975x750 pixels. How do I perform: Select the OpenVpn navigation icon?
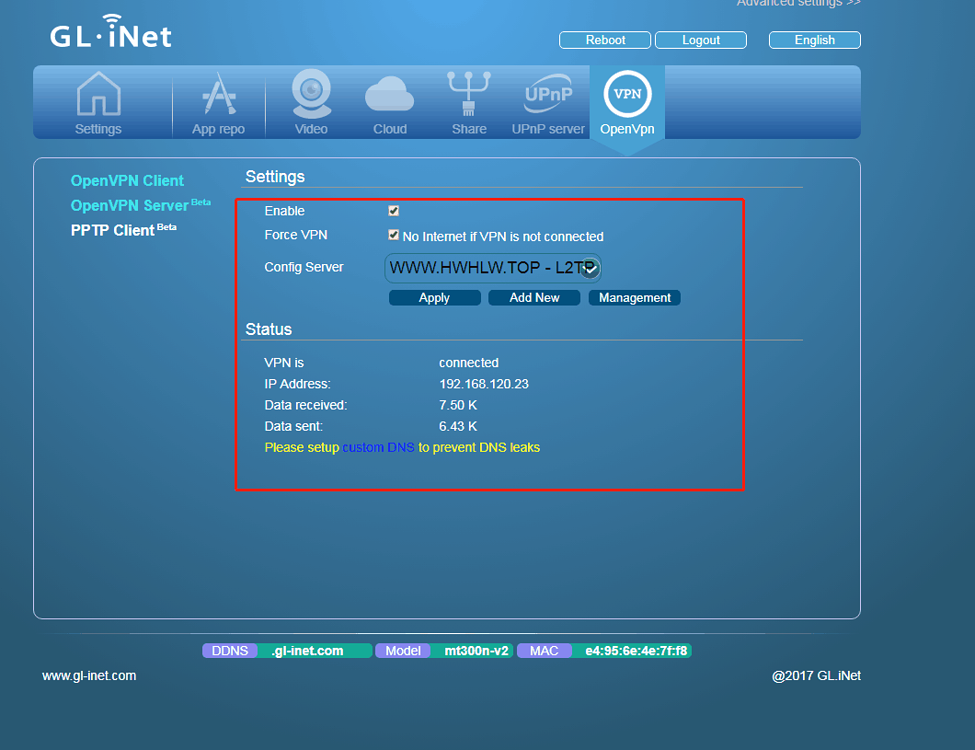point(627,101)
